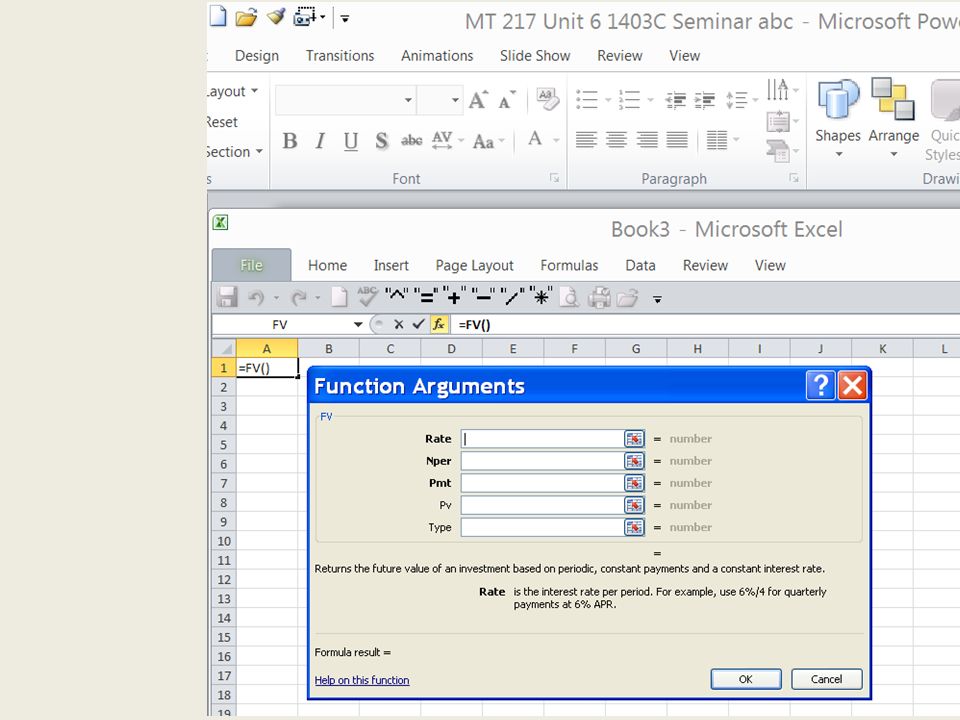Apply bullet list in PowerPoint Paragraph group

(587, 99)
